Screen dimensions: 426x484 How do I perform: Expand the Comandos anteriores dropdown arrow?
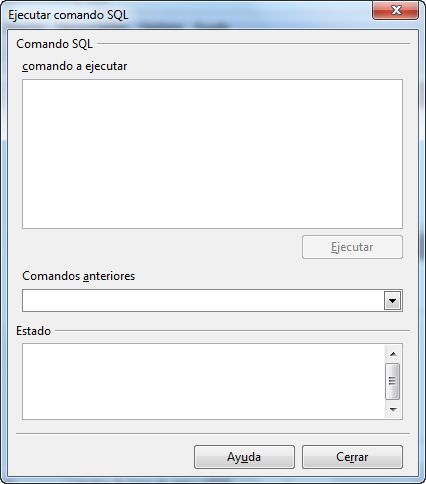click(392, 301)
